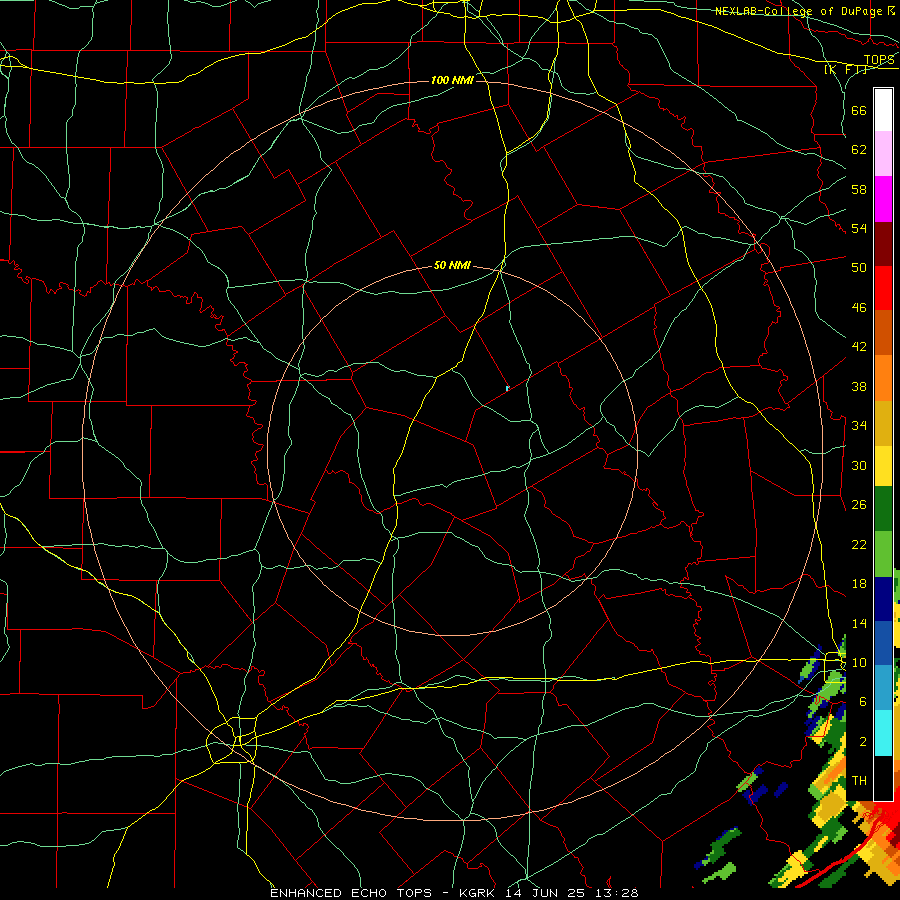Screen dimensions: 900x900
Task: Click the navy blue legend swatch
Action: tap(883, 599)
